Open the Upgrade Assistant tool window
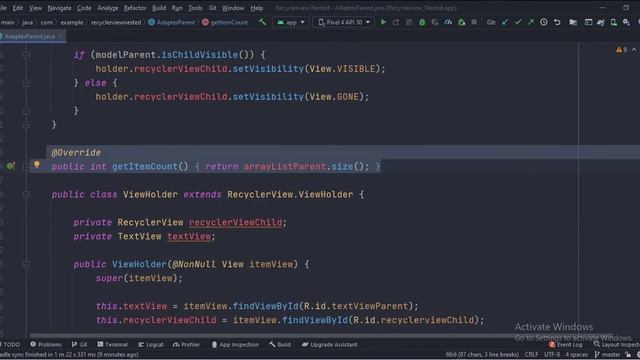The image size is (640, 360). (x=330, y=344)
